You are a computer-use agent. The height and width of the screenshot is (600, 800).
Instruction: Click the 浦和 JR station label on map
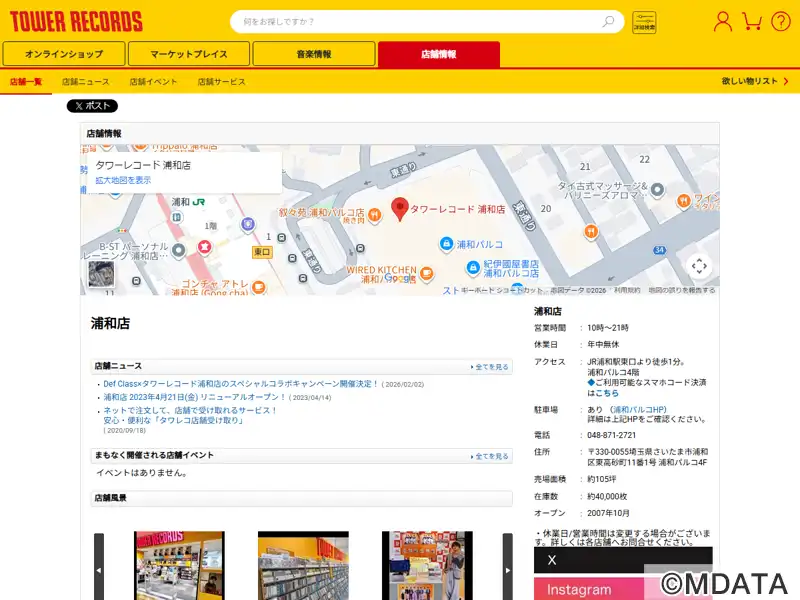(188, 202)
